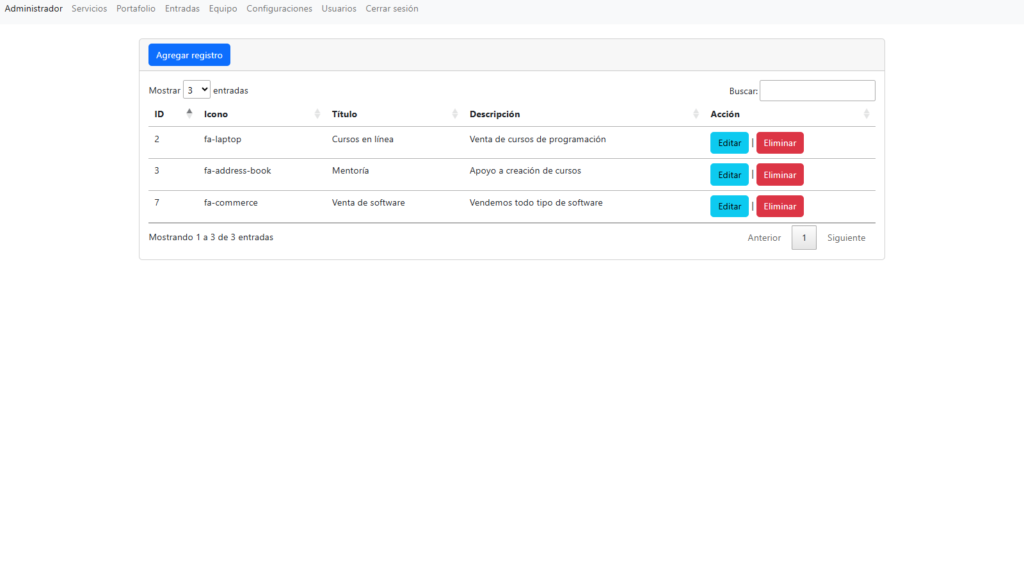
Task: Navigate to the Equipo section
Action: pos(223,9)
